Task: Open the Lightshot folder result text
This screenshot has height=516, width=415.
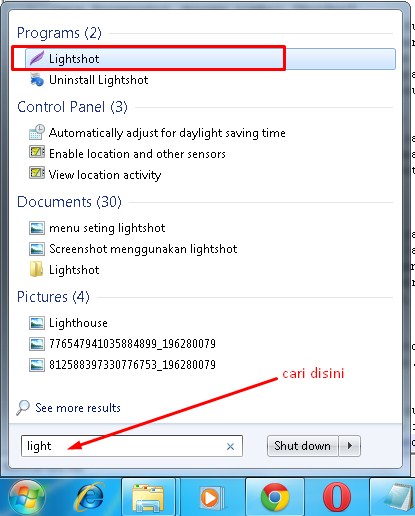Action: (x=74, y=270)
